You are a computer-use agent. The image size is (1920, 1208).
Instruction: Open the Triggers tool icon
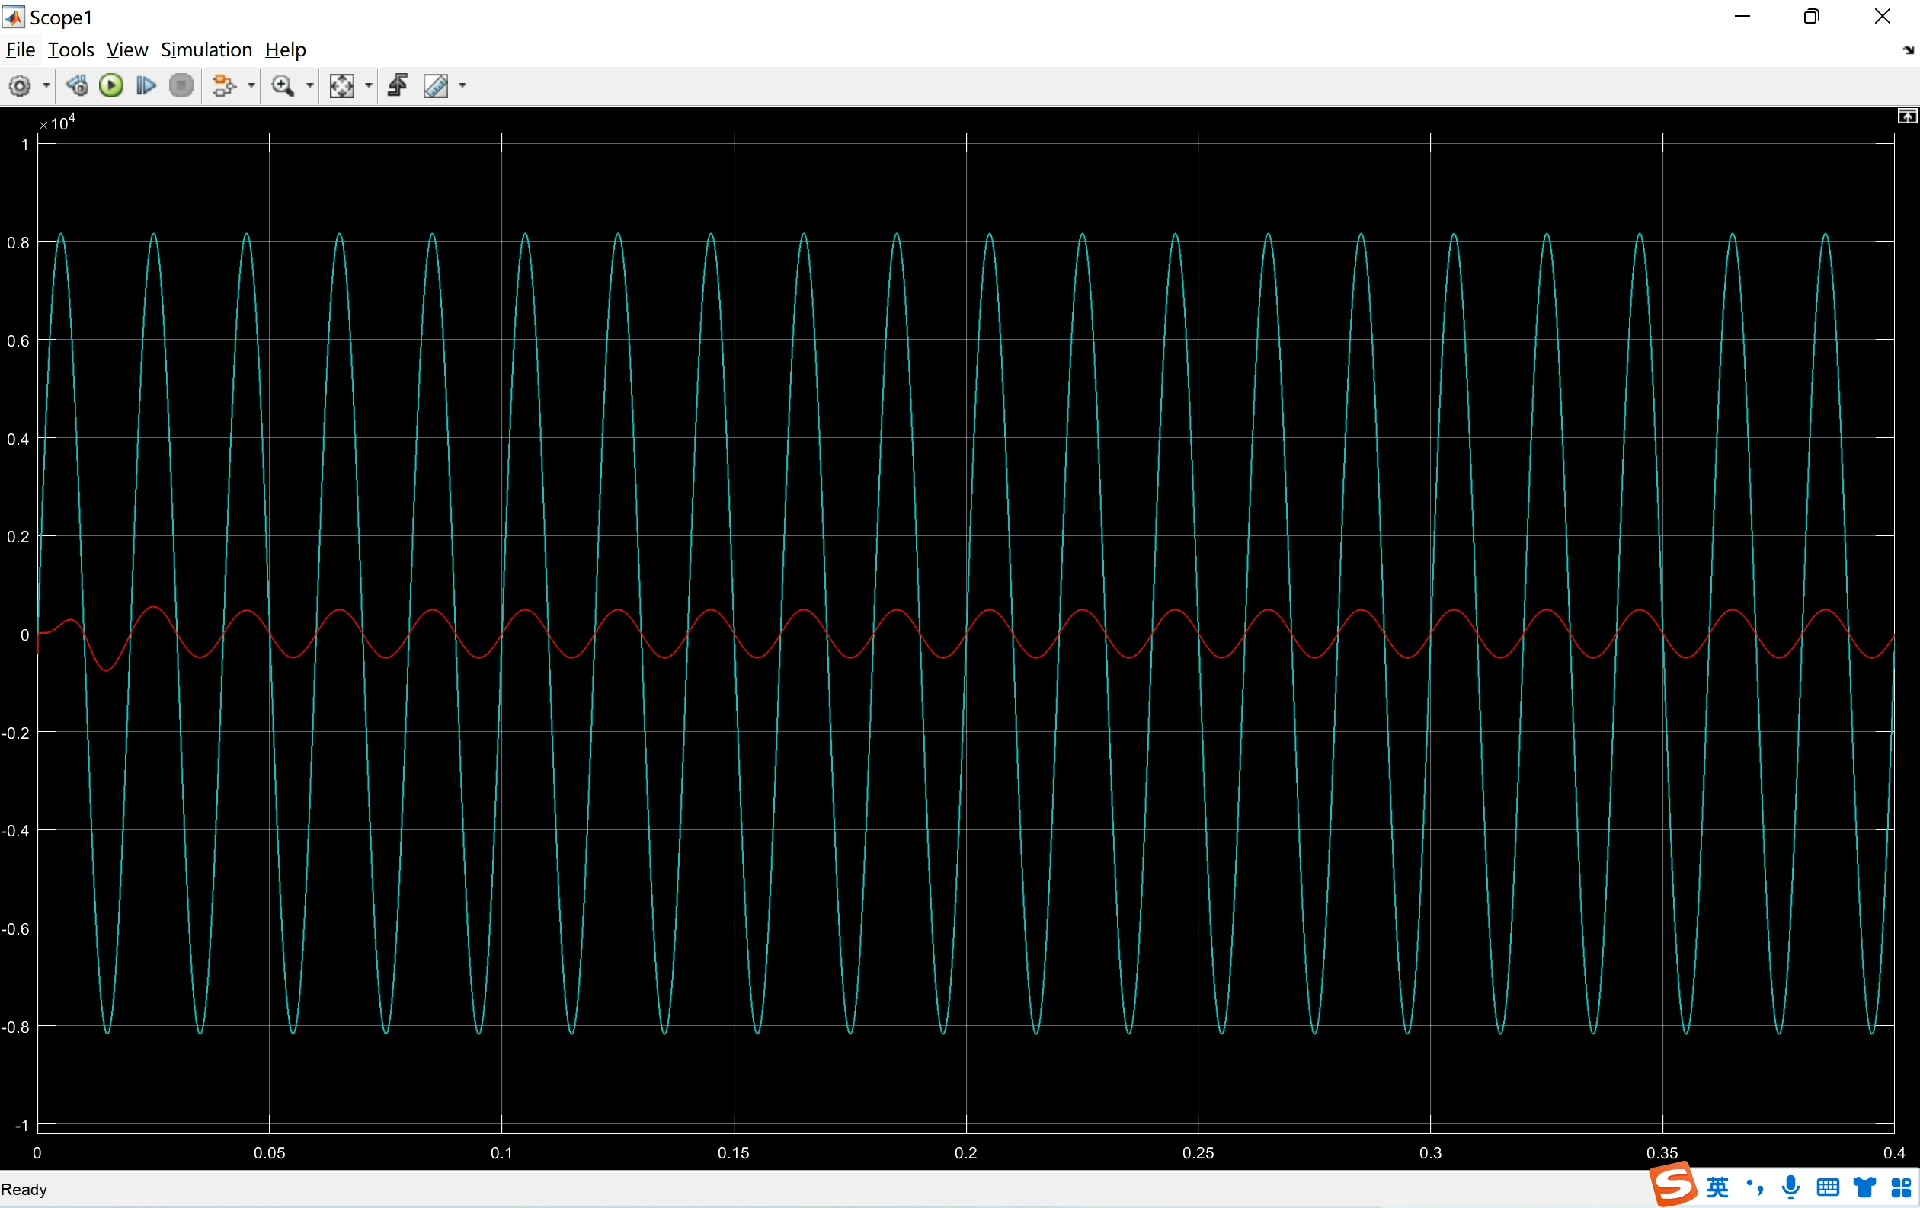398,86
